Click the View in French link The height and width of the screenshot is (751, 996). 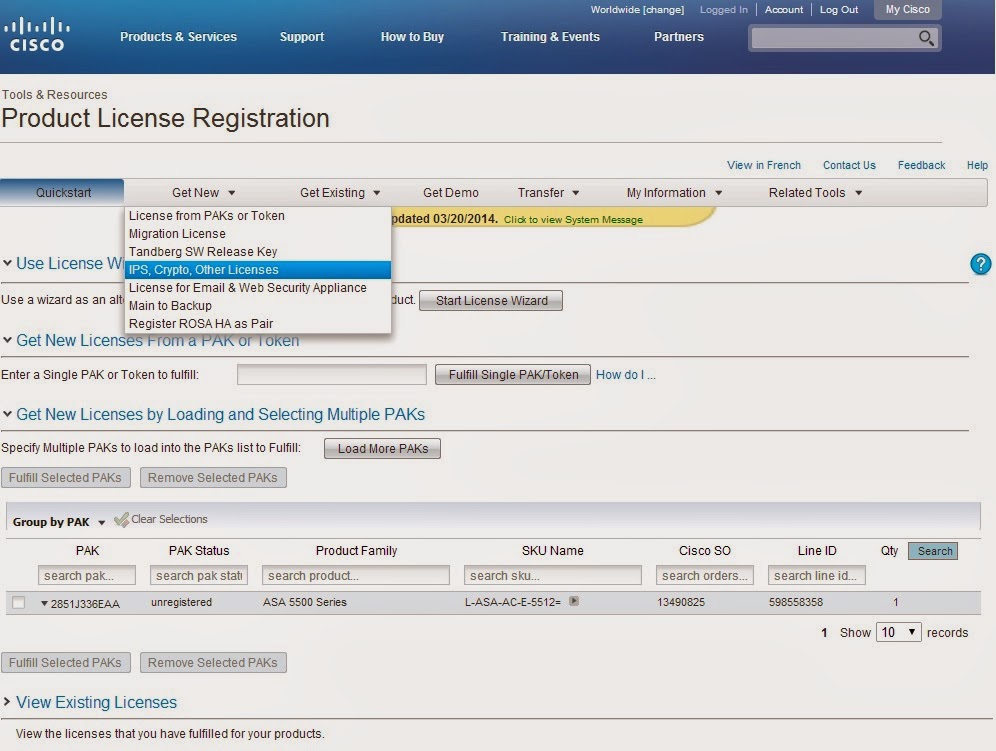(x=764, y=165)
